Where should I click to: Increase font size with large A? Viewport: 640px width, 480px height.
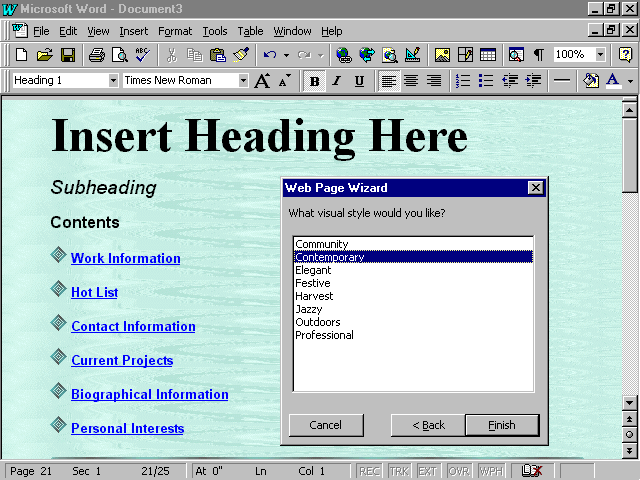click(x=262, y=80)
